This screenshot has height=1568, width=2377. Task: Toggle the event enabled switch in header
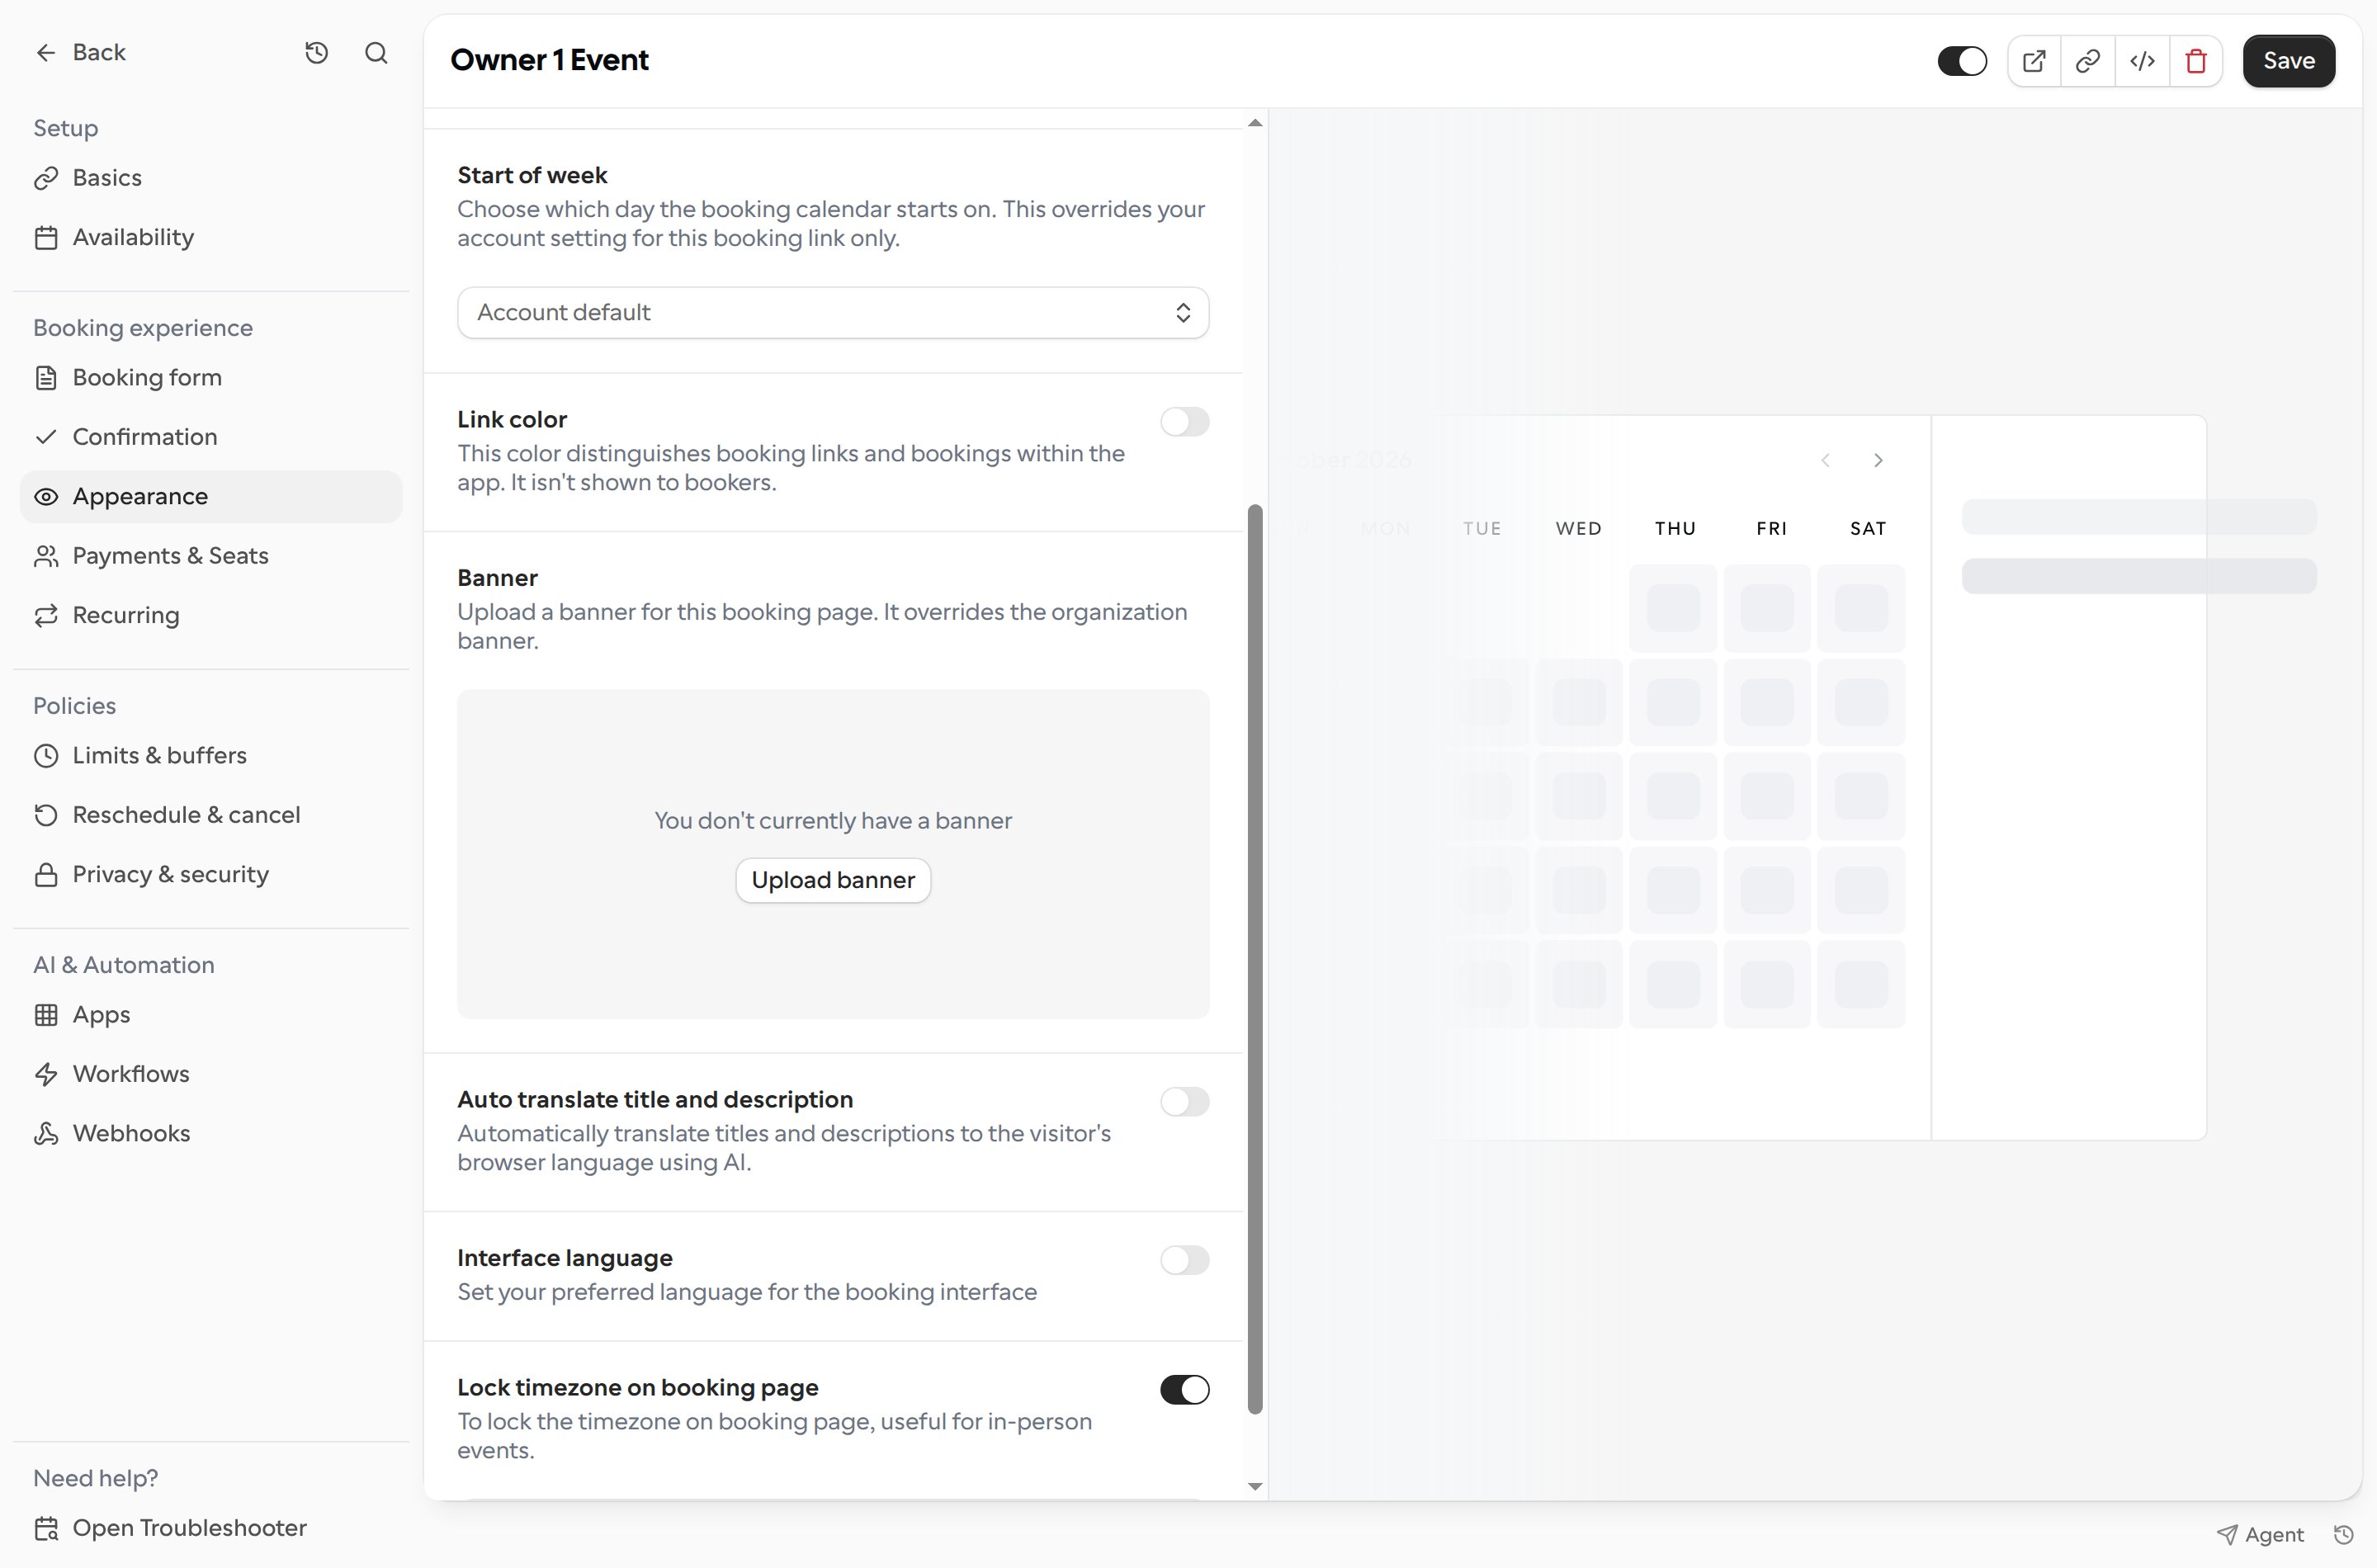tap(1962, 61)
